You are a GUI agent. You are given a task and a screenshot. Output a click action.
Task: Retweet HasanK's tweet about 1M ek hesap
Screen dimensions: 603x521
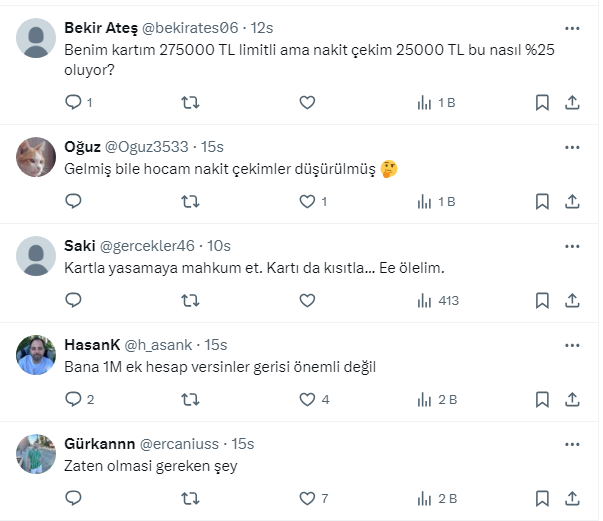(x=190, y=399)
